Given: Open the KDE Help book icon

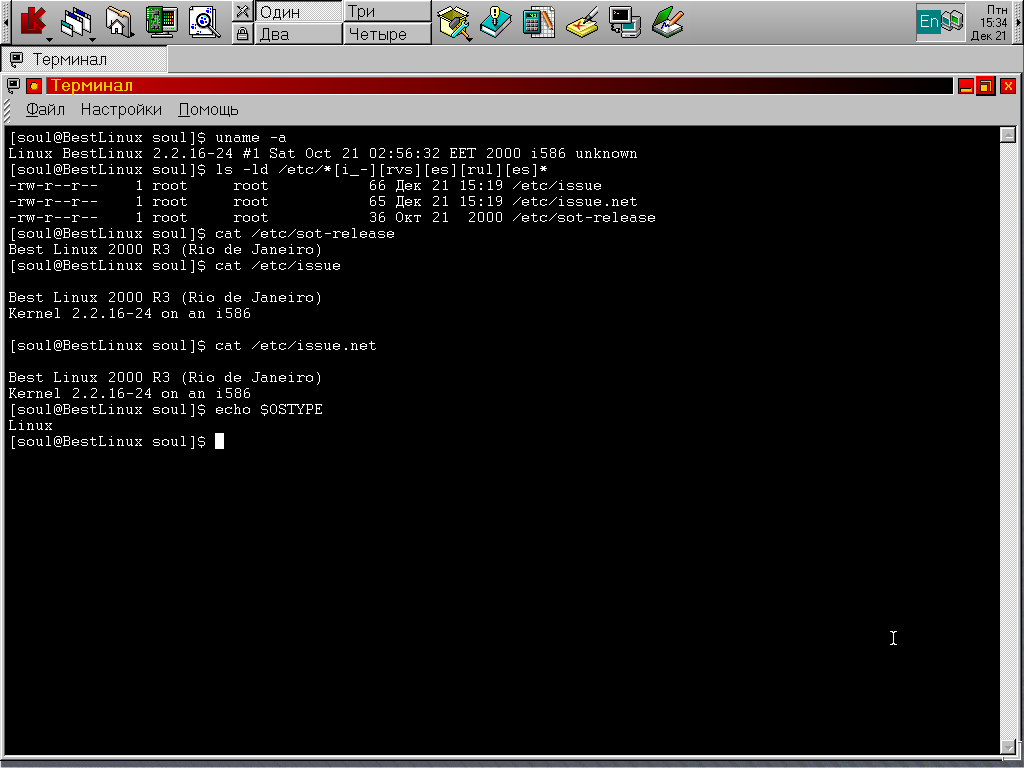Looking at the screenshot, I should tap(496, 22).
